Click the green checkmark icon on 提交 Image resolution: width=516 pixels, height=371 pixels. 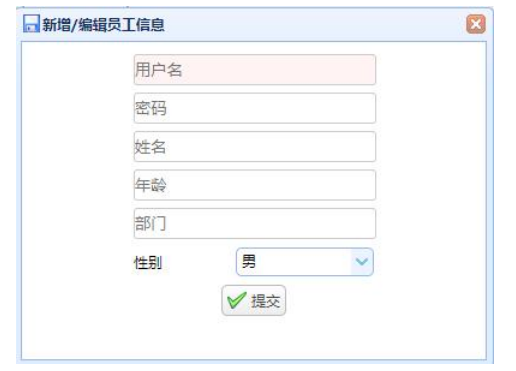237,300
